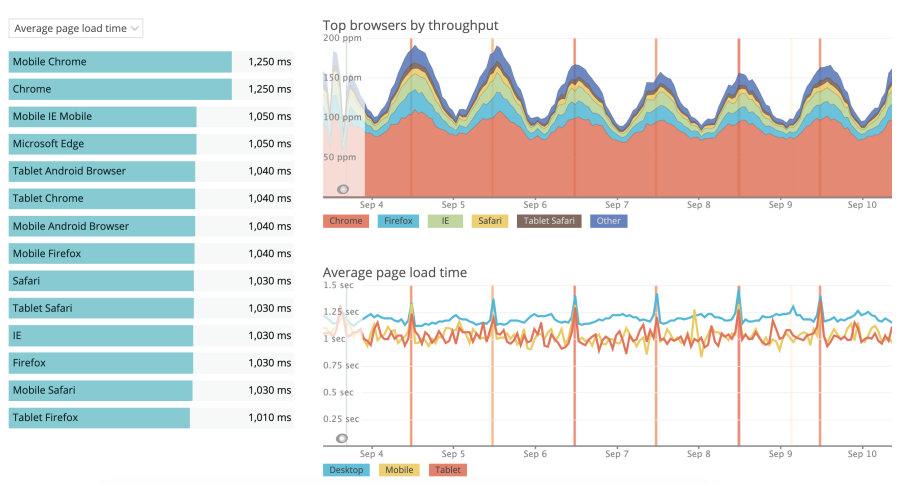Click the Average page load time chart heading
This screenshot has height=485, width=900.
tap(394, 272)
